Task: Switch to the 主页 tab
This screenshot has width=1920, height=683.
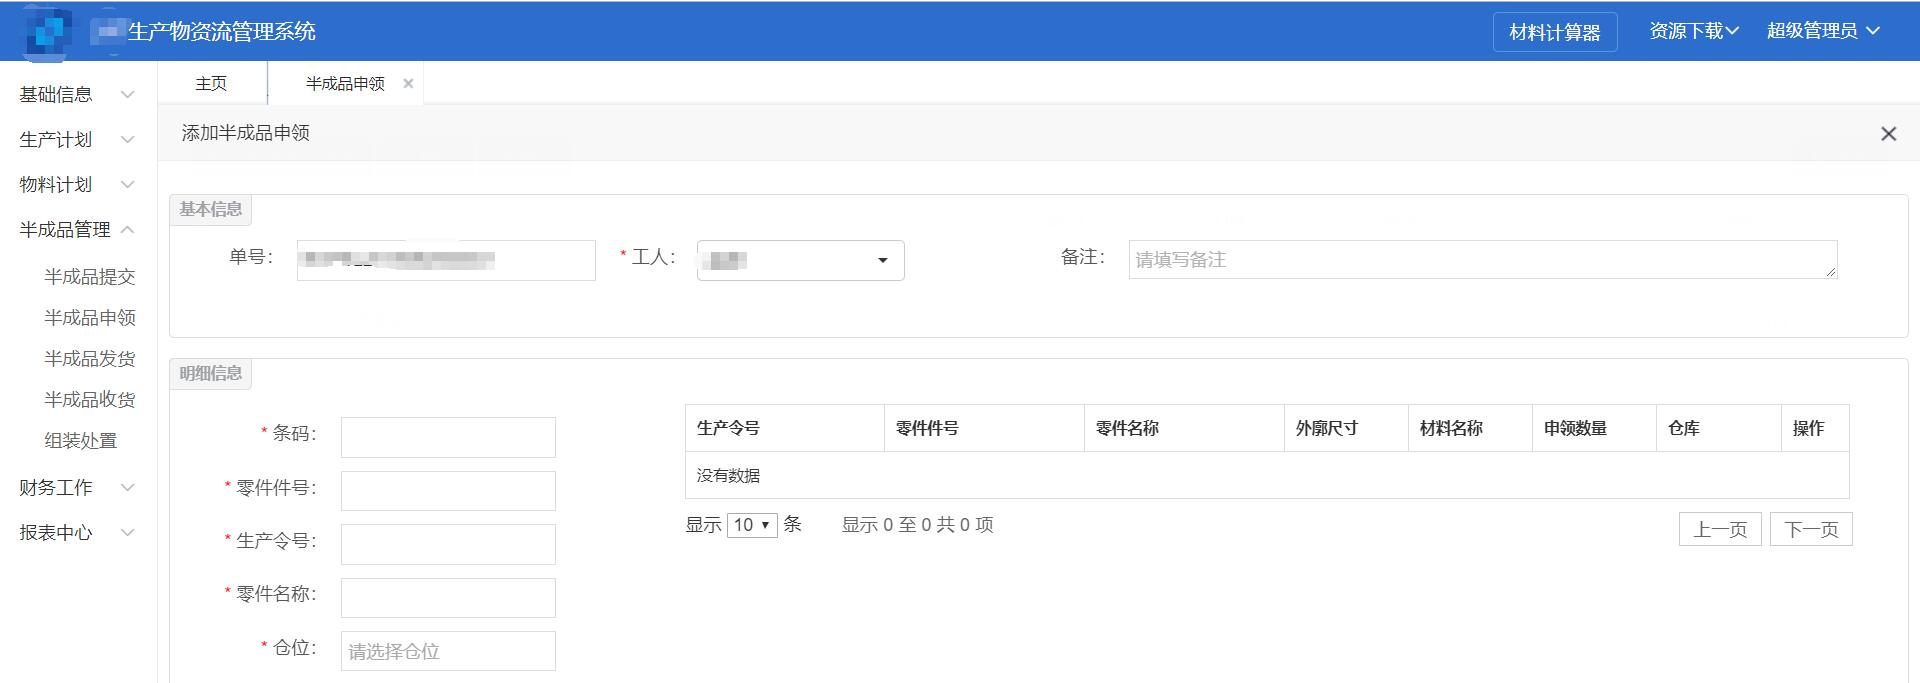Action: click(211, 84)
